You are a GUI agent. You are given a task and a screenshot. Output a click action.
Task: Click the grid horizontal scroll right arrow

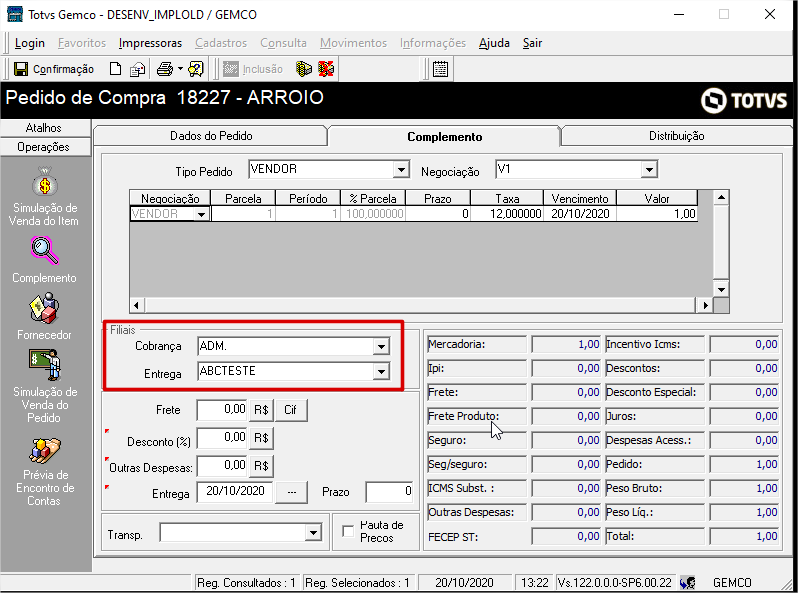(705, 305)
